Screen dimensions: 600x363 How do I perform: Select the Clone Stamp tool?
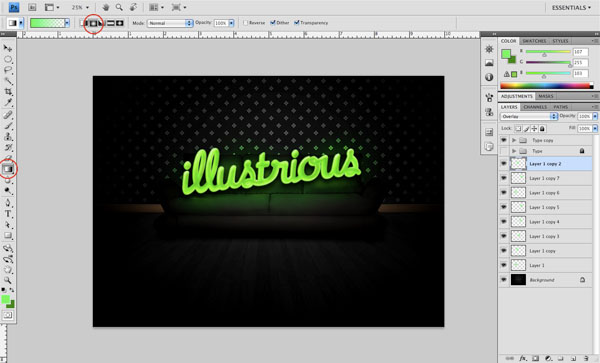pyautogui.click(x=8, y=137)
